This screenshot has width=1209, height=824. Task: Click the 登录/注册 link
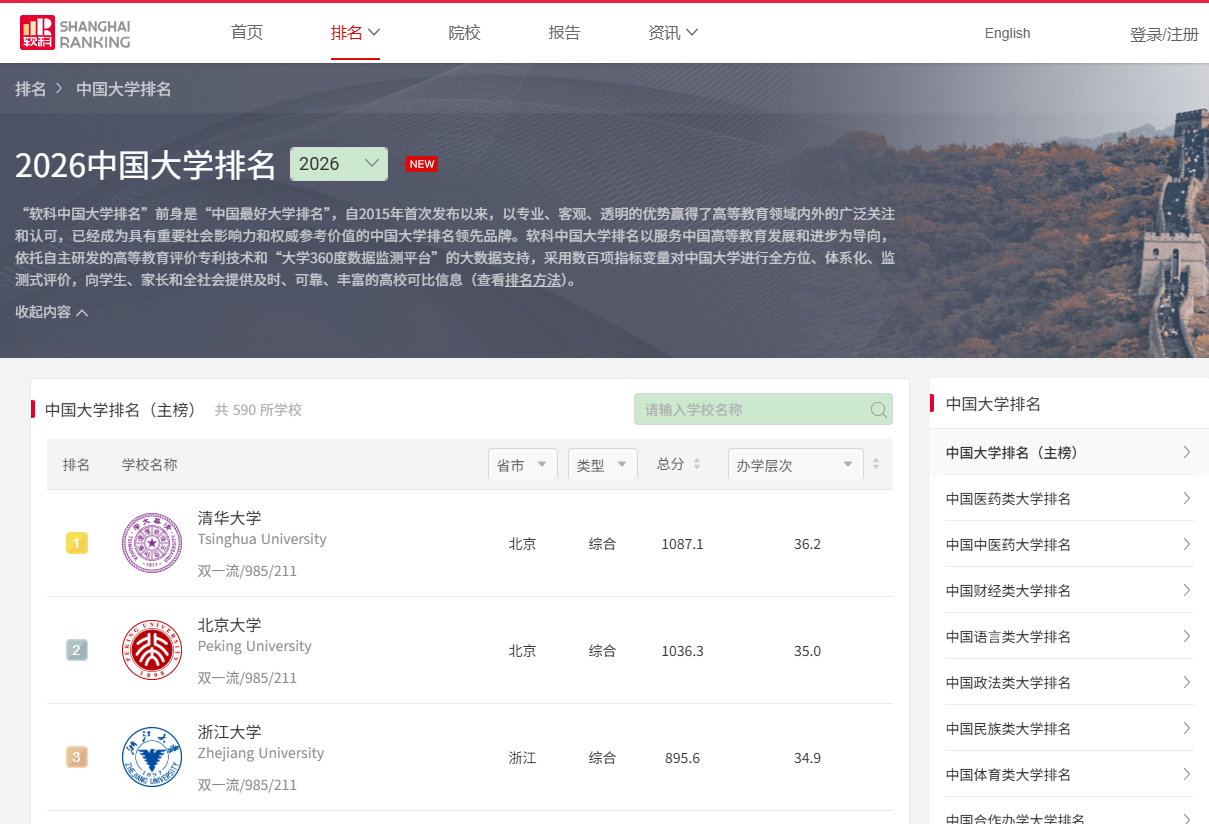click(1163, 34)
